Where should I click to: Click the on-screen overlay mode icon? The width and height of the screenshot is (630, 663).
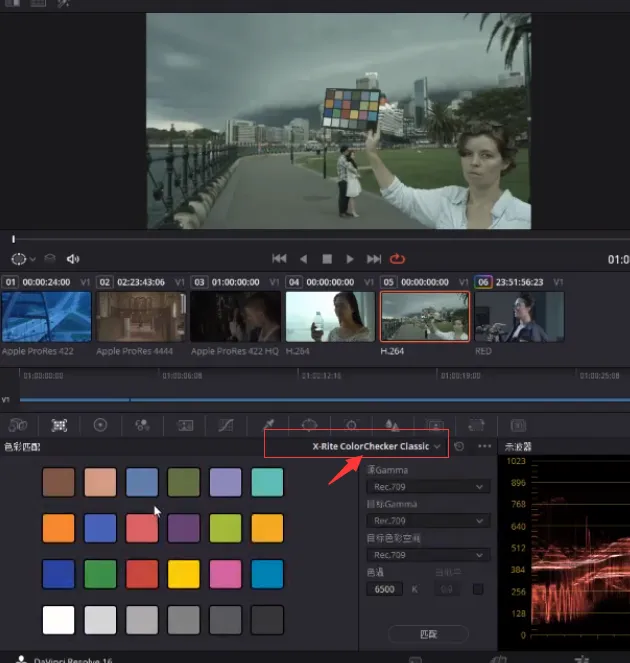pyautogui.click(x=19, y=259)
